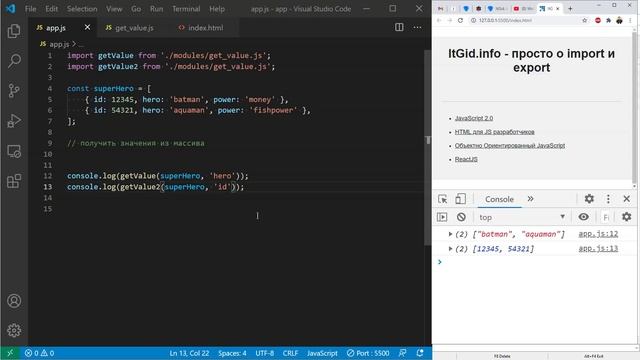
Task: Bookmark this page with the star
Action: pos(584,20)
